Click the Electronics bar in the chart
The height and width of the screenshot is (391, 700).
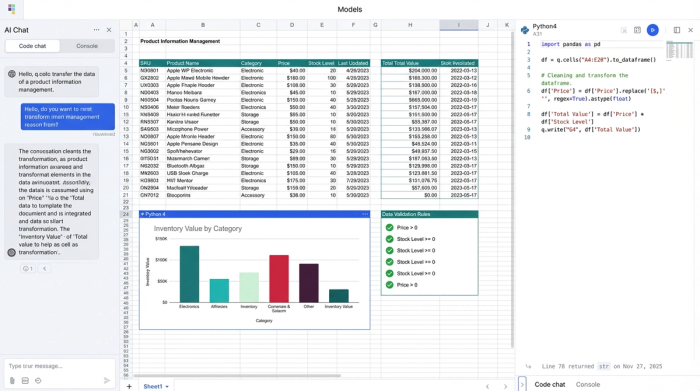pyautogui.click(x=189, y=274)
